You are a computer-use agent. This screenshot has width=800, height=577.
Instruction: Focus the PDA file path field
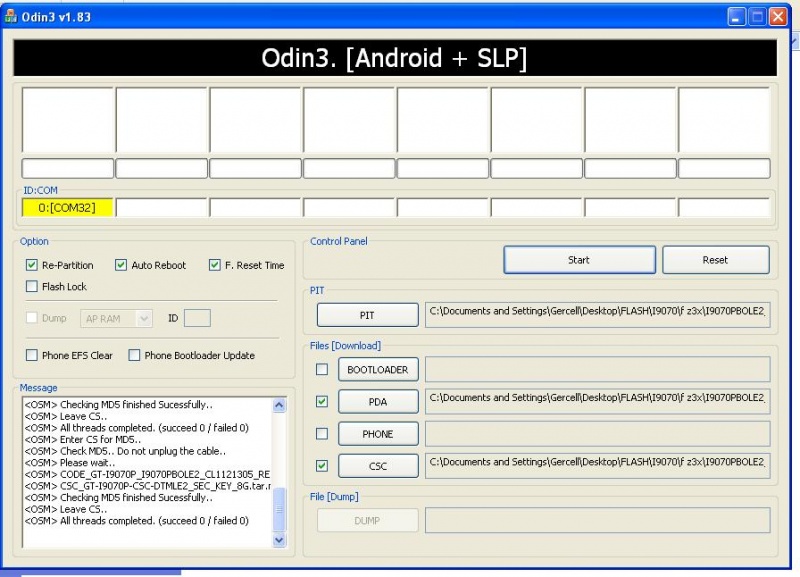coord(597,402)
